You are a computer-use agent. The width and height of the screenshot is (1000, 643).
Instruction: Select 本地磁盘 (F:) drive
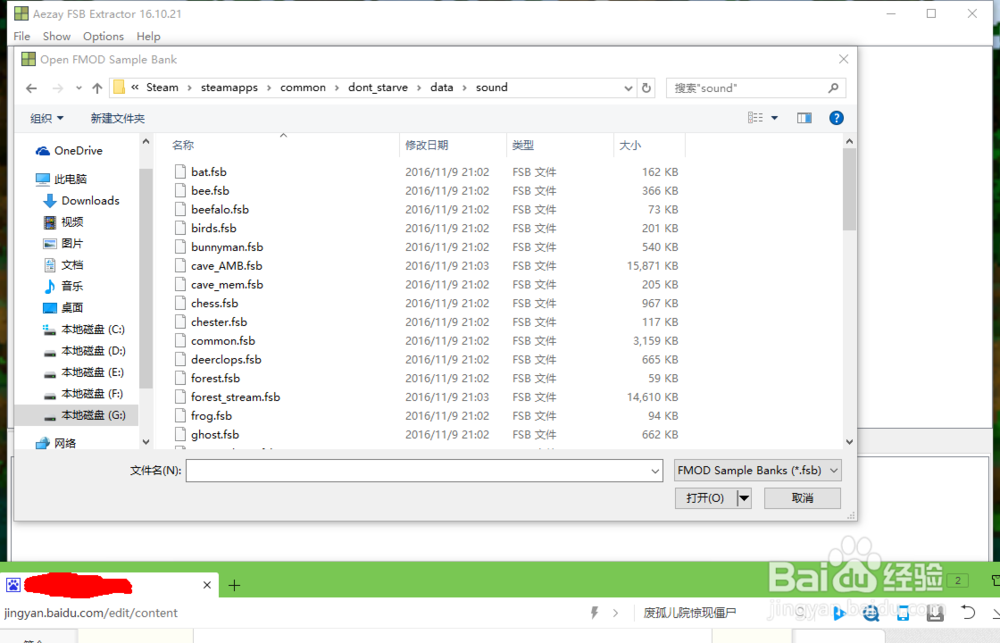83,394
